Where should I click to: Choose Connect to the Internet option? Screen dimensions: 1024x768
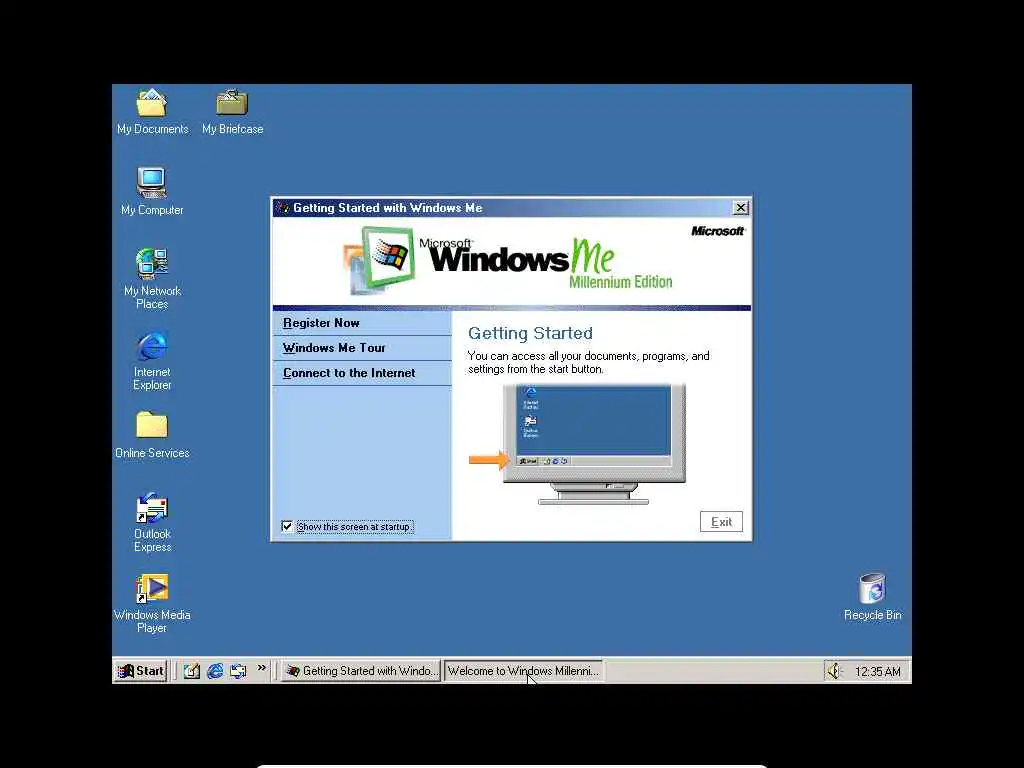click(362, 373)
